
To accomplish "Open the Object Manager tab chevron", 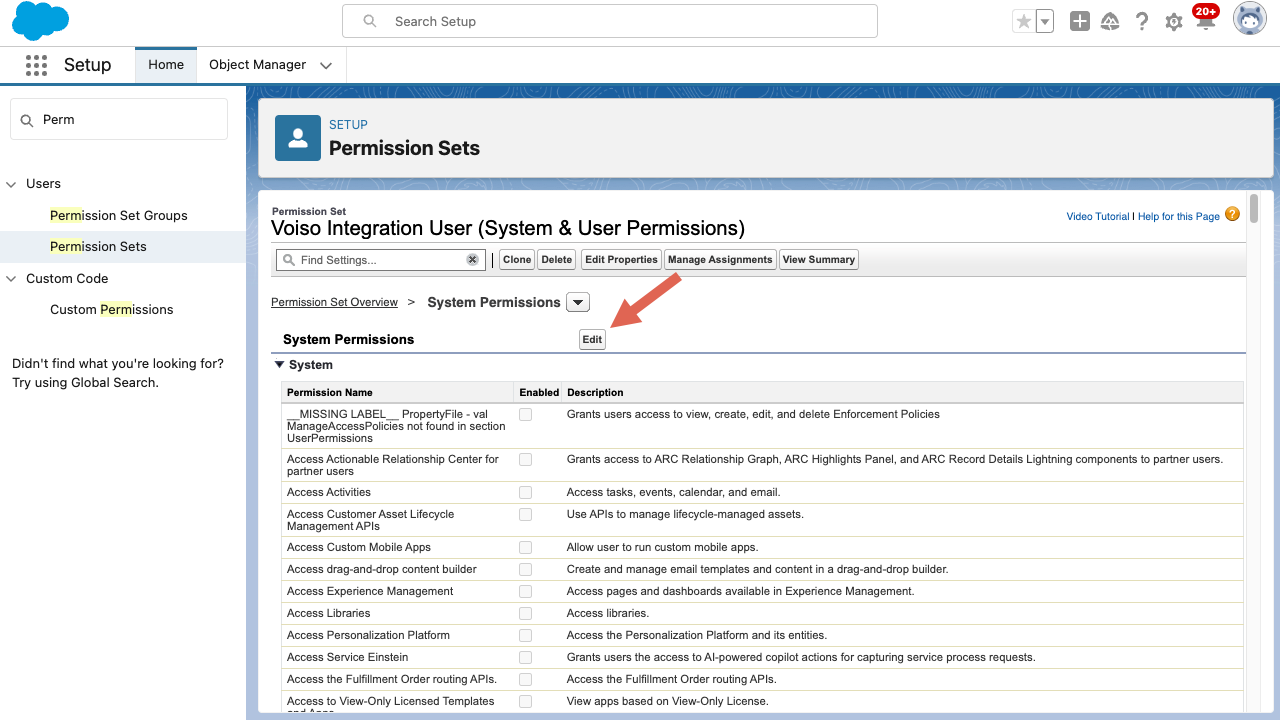I will [x=326, y=66].
